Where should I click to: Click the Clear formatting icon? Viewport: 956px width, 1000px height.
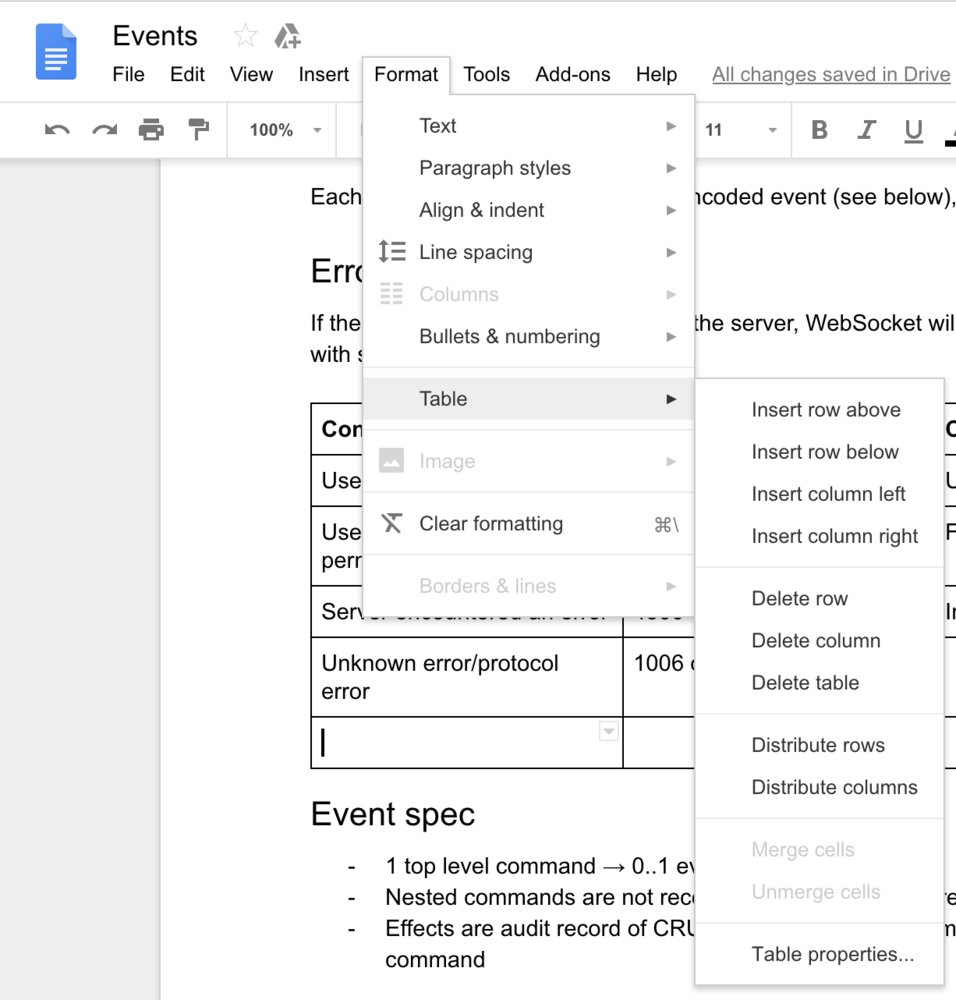(x=392, y=524)
